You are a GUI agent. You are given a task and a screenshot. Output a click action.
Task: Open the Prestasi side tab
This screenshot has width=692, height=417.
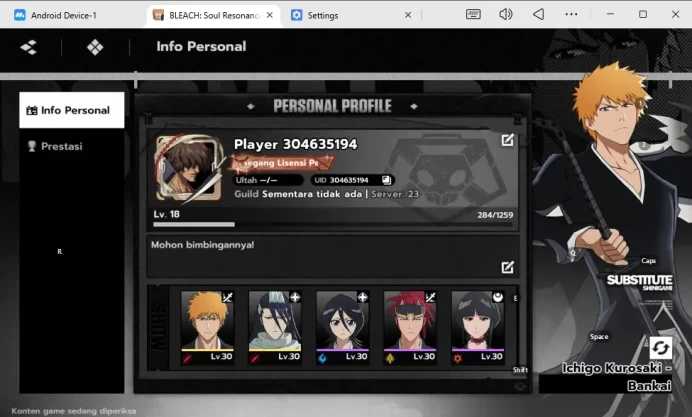(71, 146)
